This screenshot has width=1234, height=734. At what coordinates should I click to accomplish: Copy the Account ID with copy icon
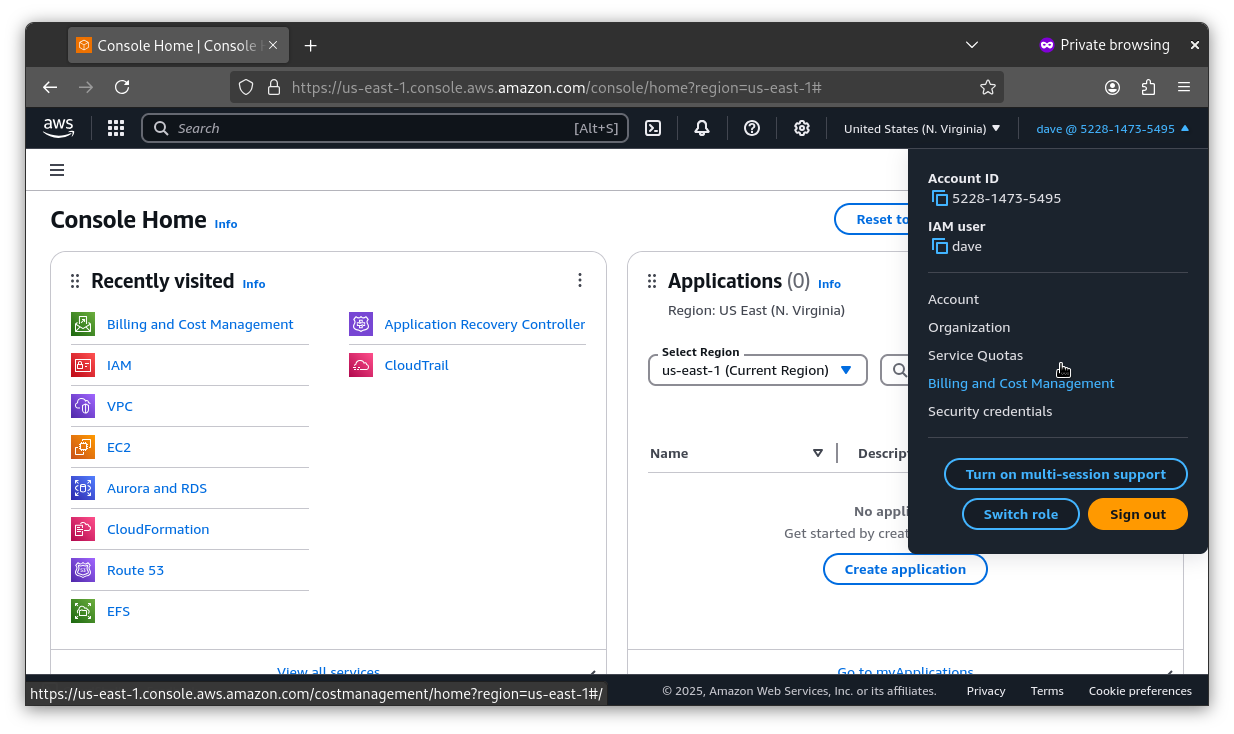(x=939, y=198)
